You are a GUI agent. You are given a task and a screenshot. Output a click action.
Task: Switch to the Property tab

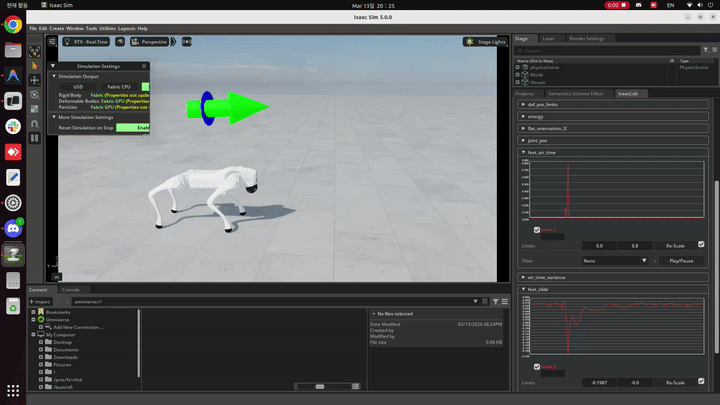pos(524,94)
